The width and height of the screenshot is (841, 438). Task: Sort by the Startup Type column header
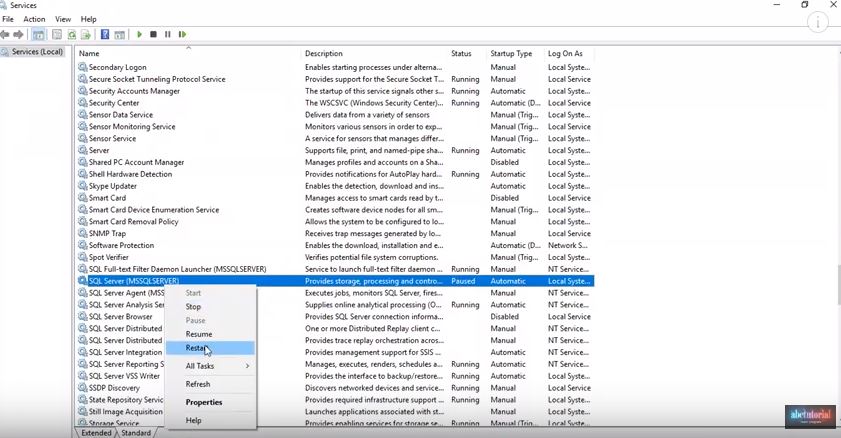515,54
